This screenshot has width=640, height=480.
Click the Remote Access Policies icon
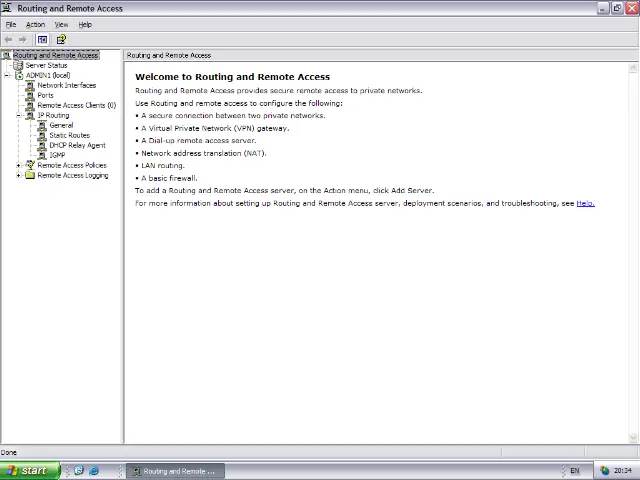pos(30,165)
